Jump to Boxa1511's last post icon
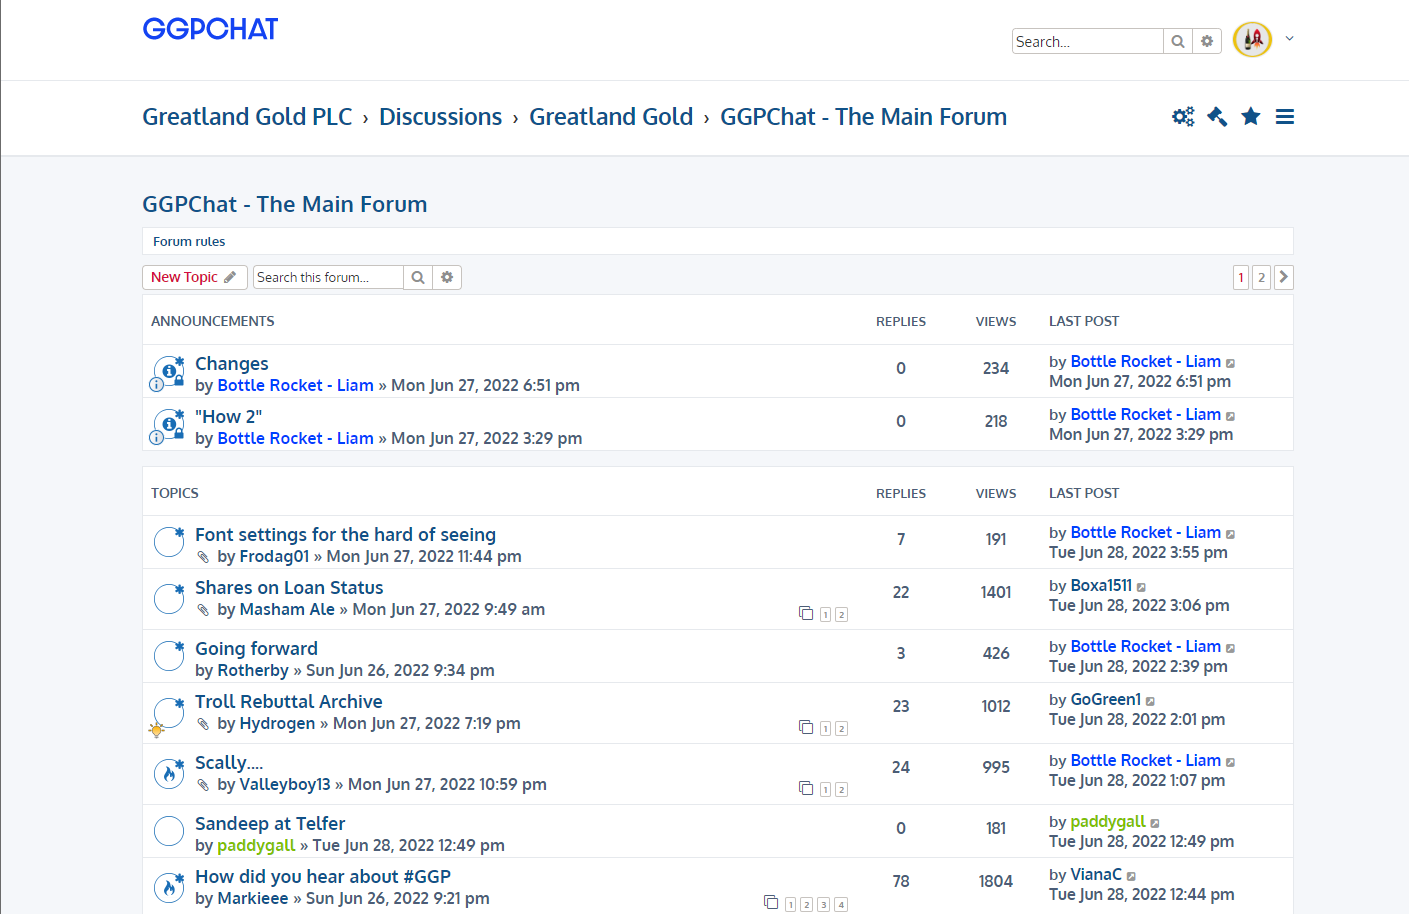This screenshot has width=1409, height=914. click(x=1141, y=587)
